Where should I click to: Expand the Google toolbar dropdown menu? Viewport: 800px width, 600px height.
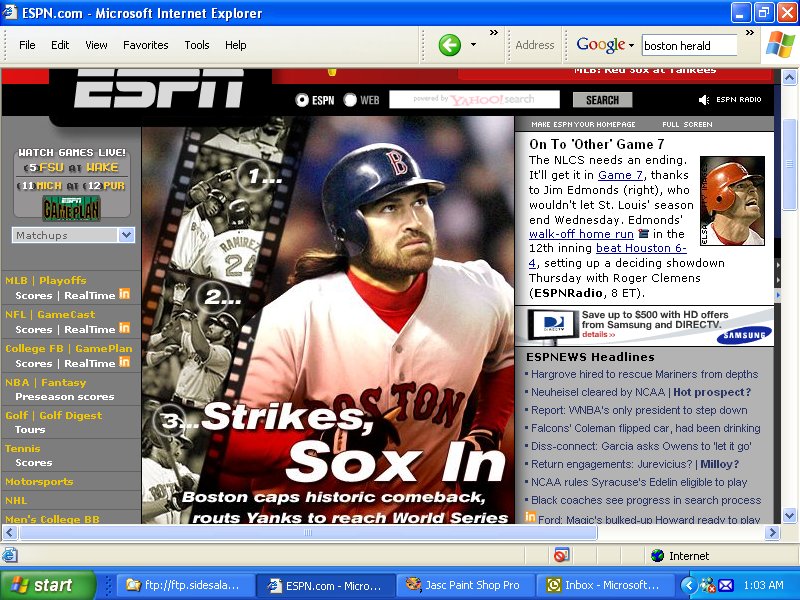[x=631, y=45]
